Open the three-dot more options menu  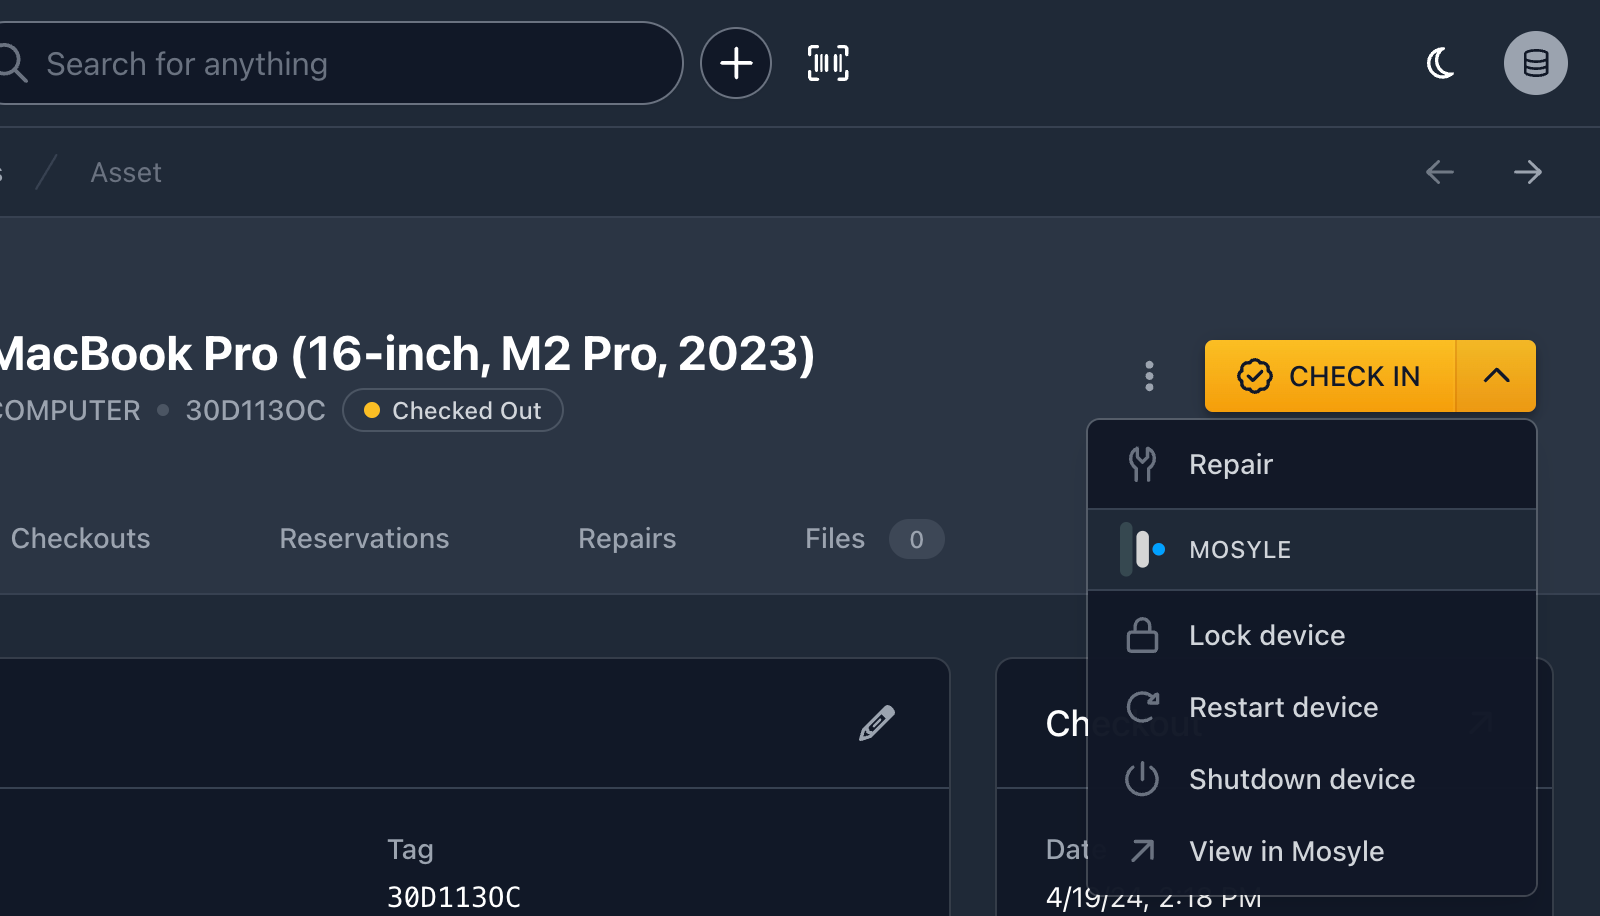click(x=1149, y=376)
